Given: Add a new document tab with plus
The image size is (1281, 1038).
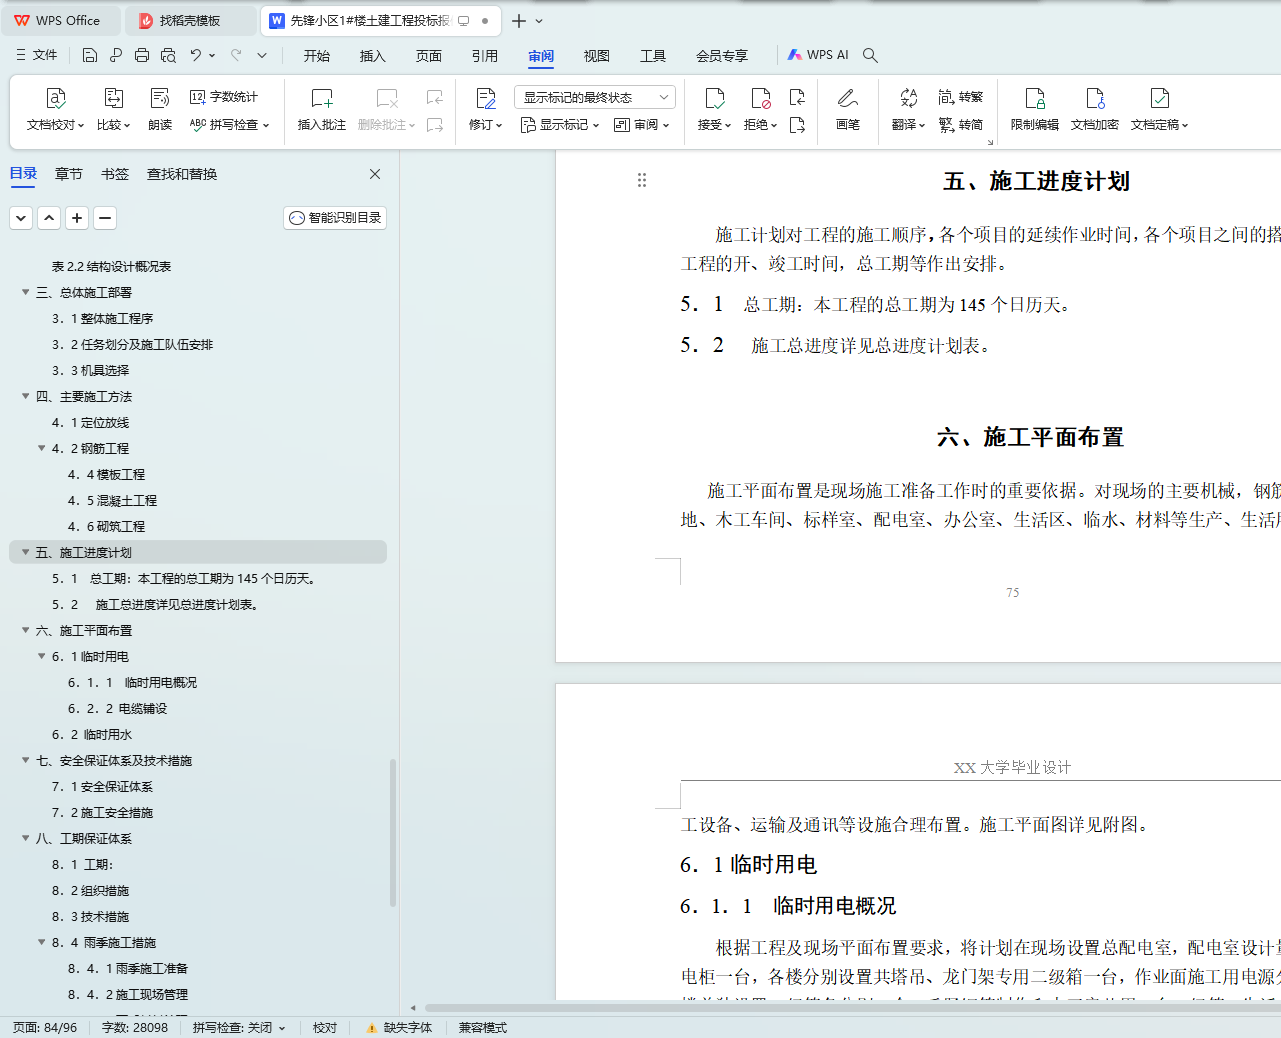Looking at the screenshot, I should [x=519, y=20].
